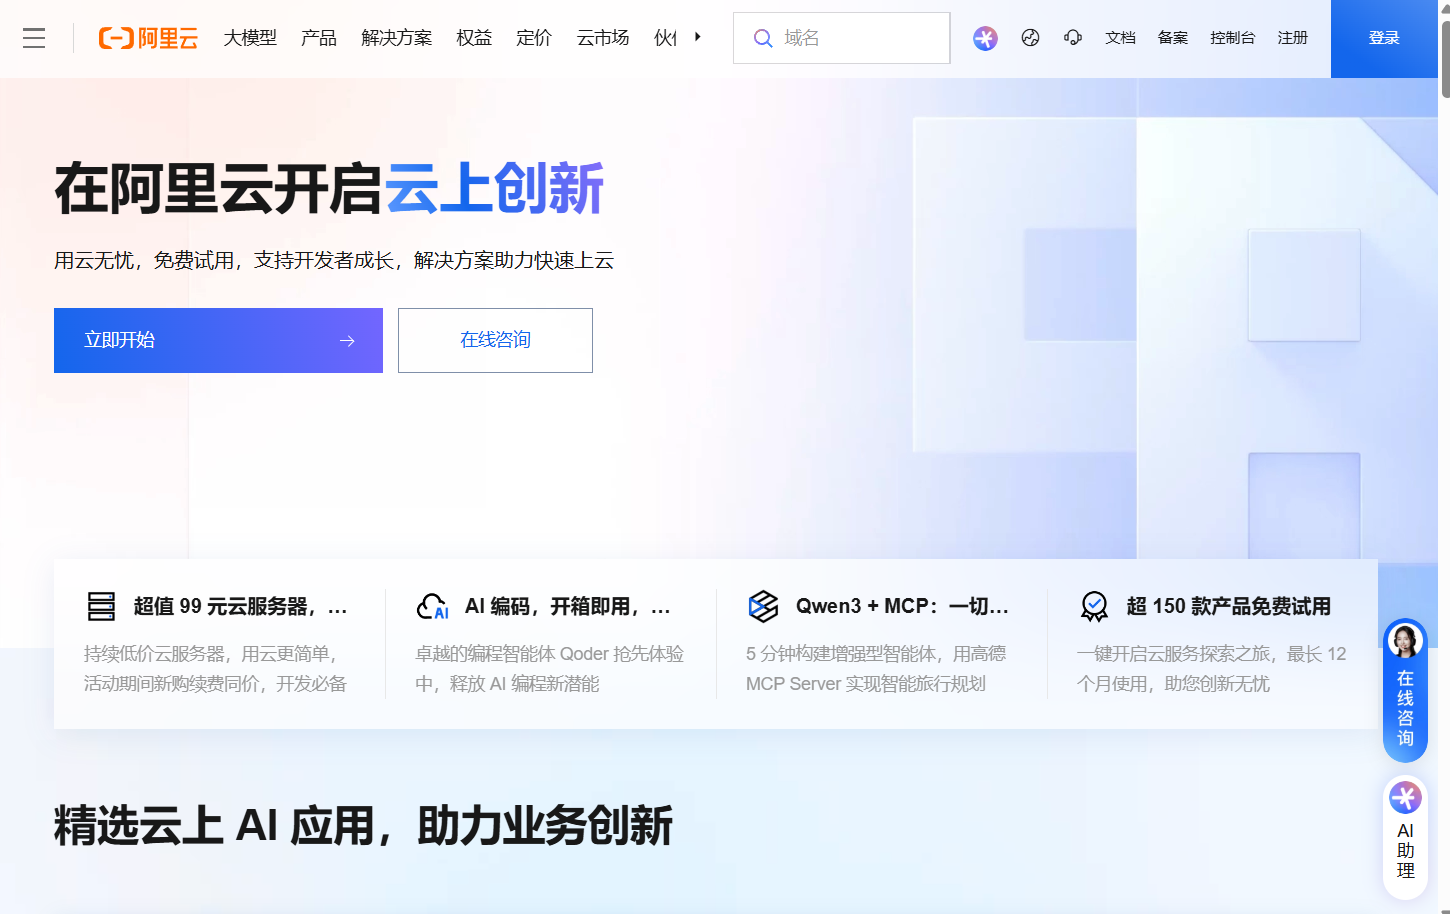
Task: Open customer support via the headset icon
Action: [1072, 38]
